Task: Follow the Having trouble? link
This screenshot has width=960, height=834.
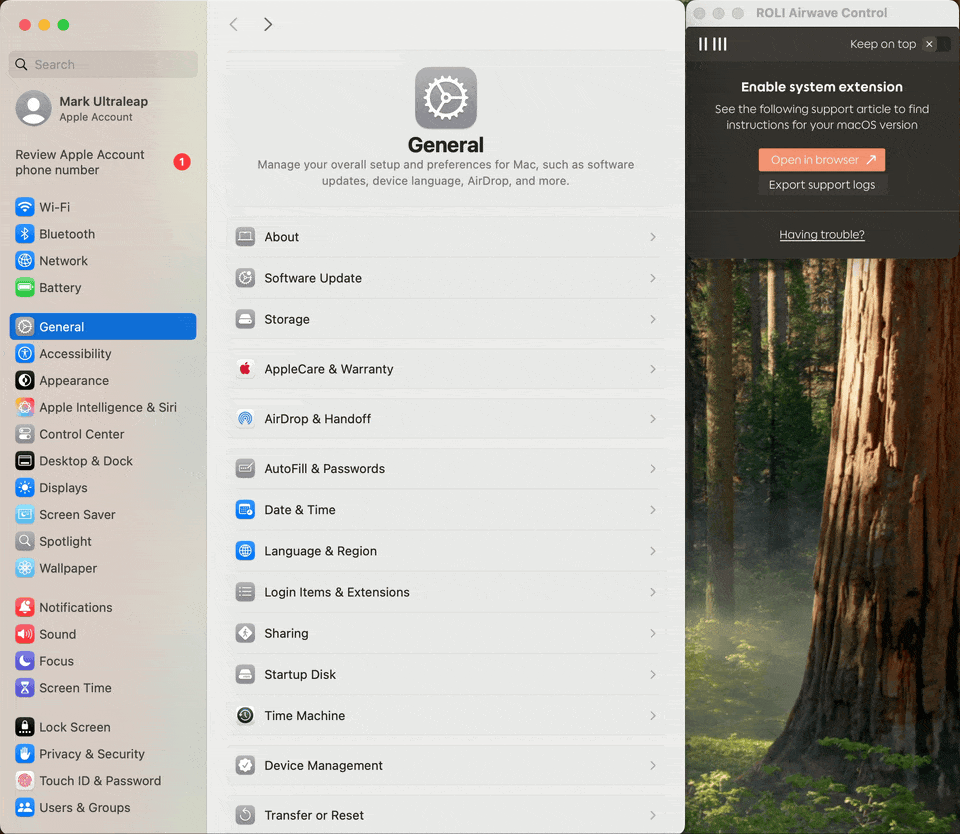Action: tap(822, 235)
